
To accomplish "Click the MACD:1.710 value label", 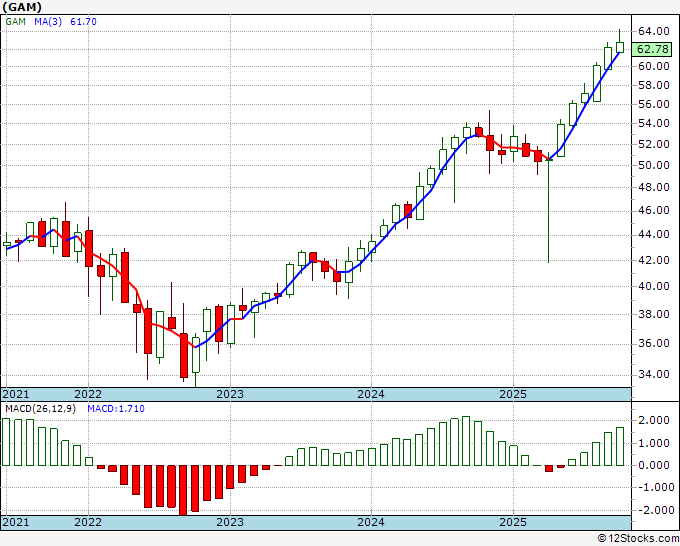I will point(116,409).
